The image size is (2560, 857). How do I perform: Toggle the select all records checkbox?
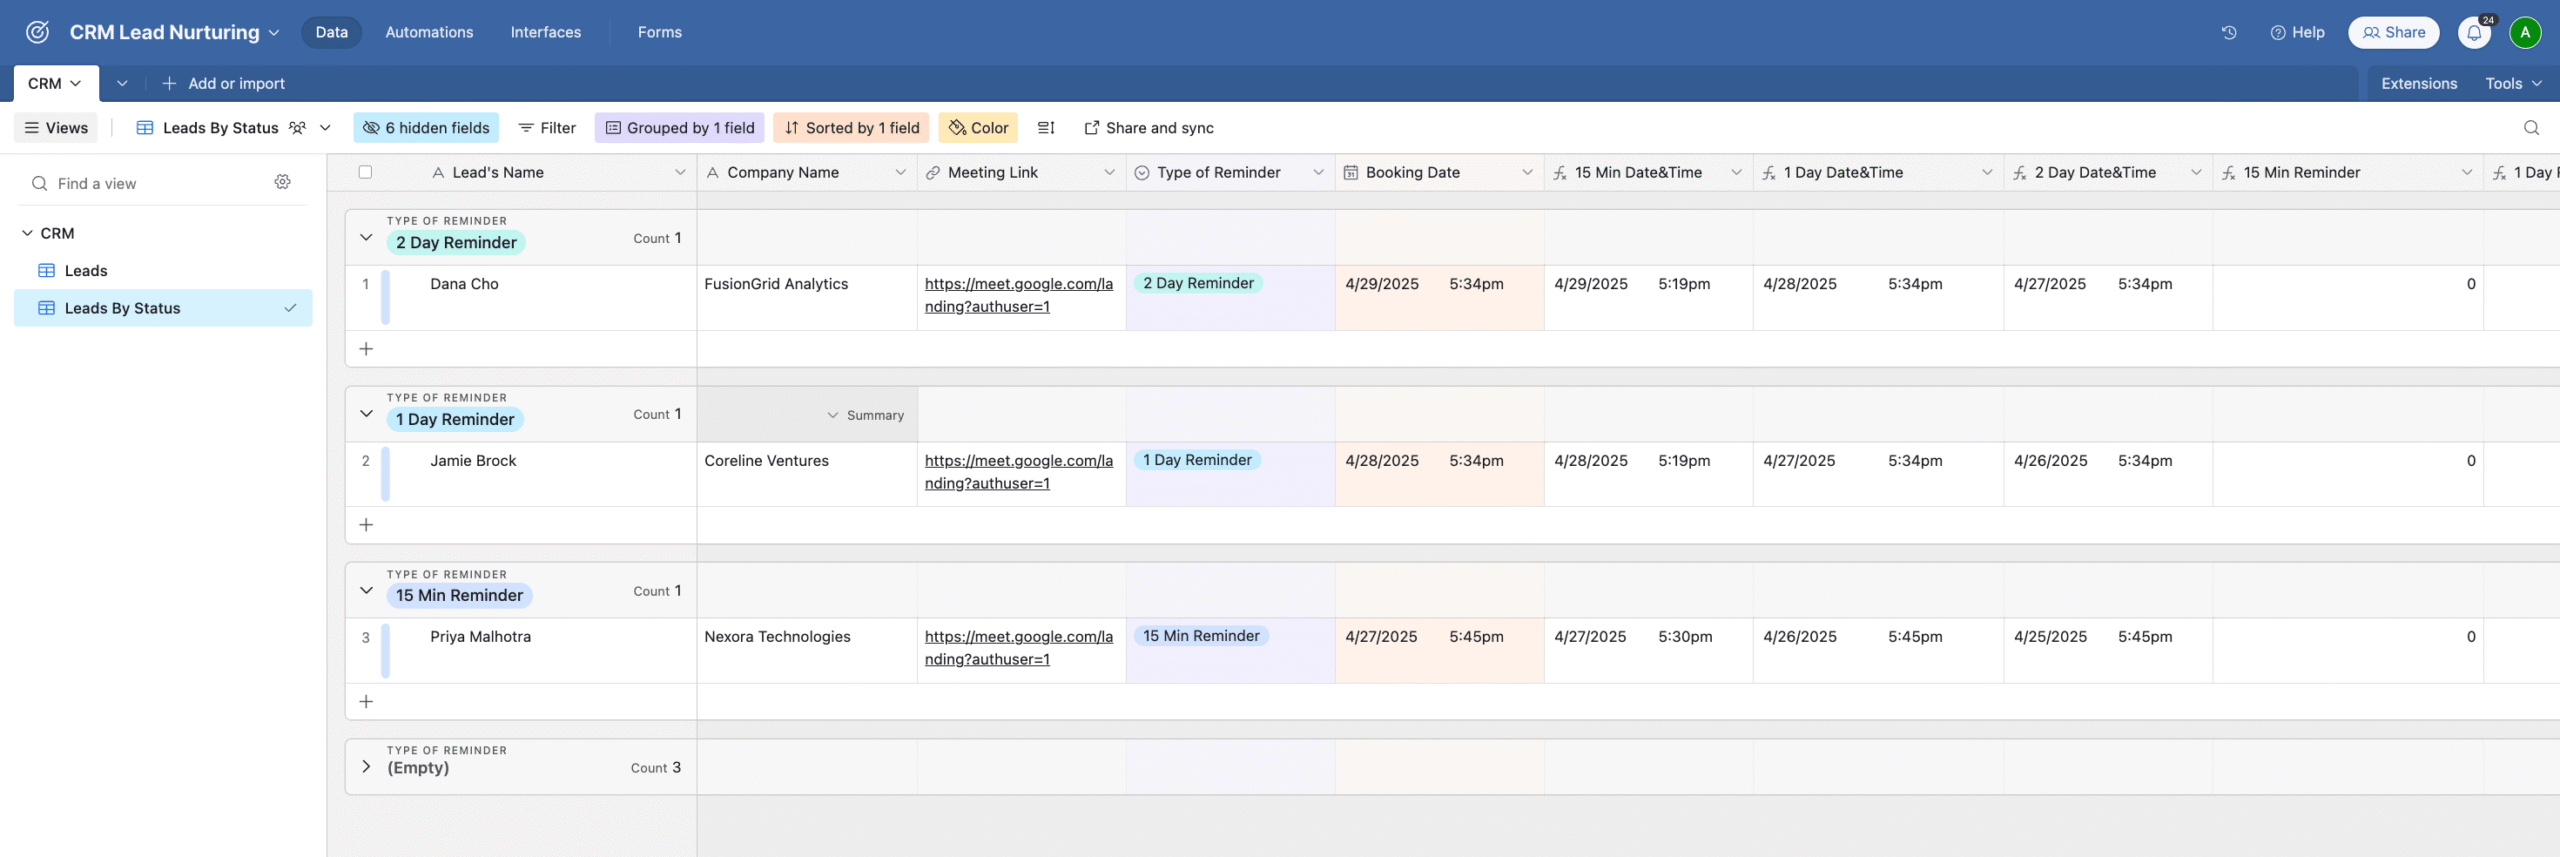pyautogui.click(x=365, y=172)
